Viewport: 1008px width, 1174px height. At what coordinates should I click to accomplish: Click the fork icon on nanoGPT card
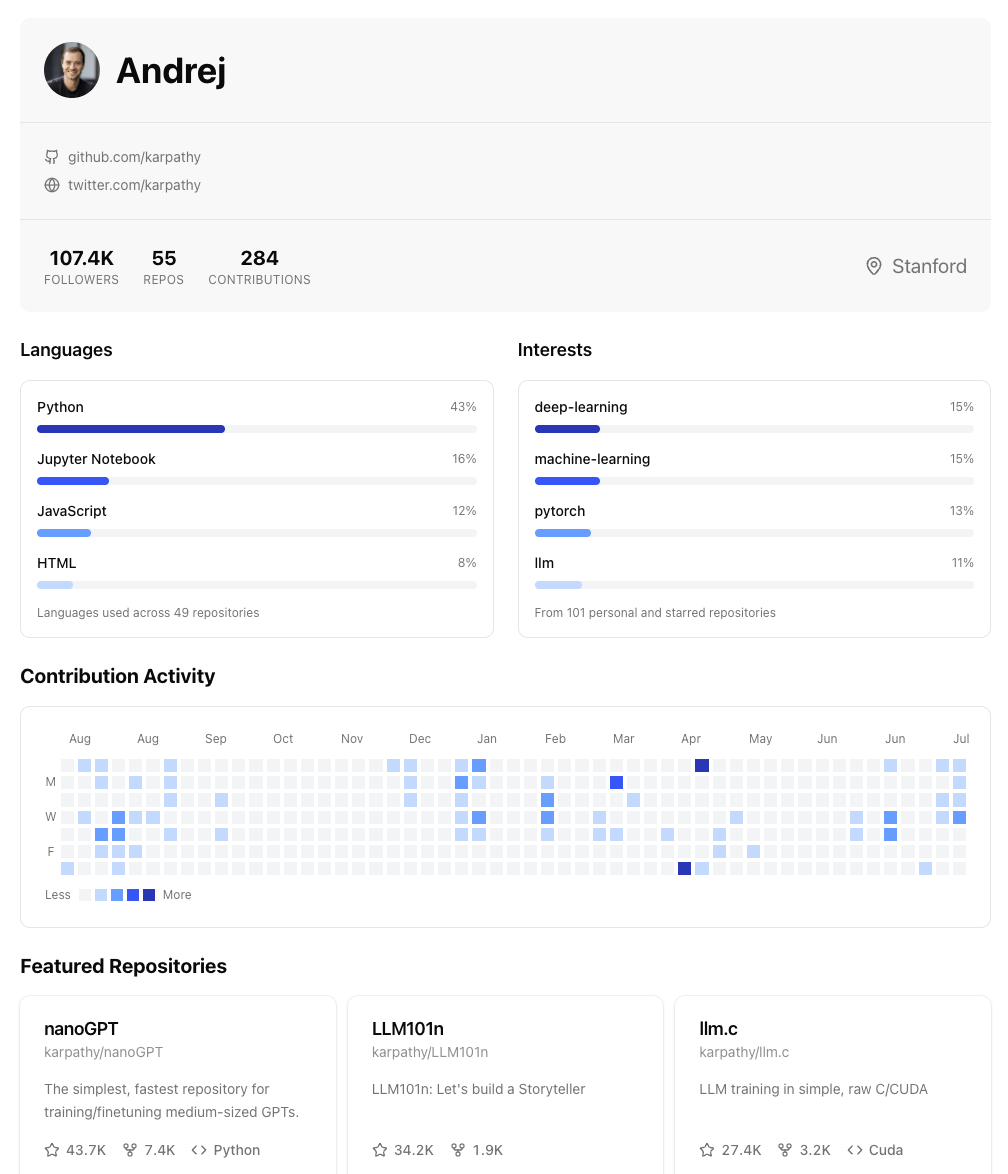[x=130, y=1150]
